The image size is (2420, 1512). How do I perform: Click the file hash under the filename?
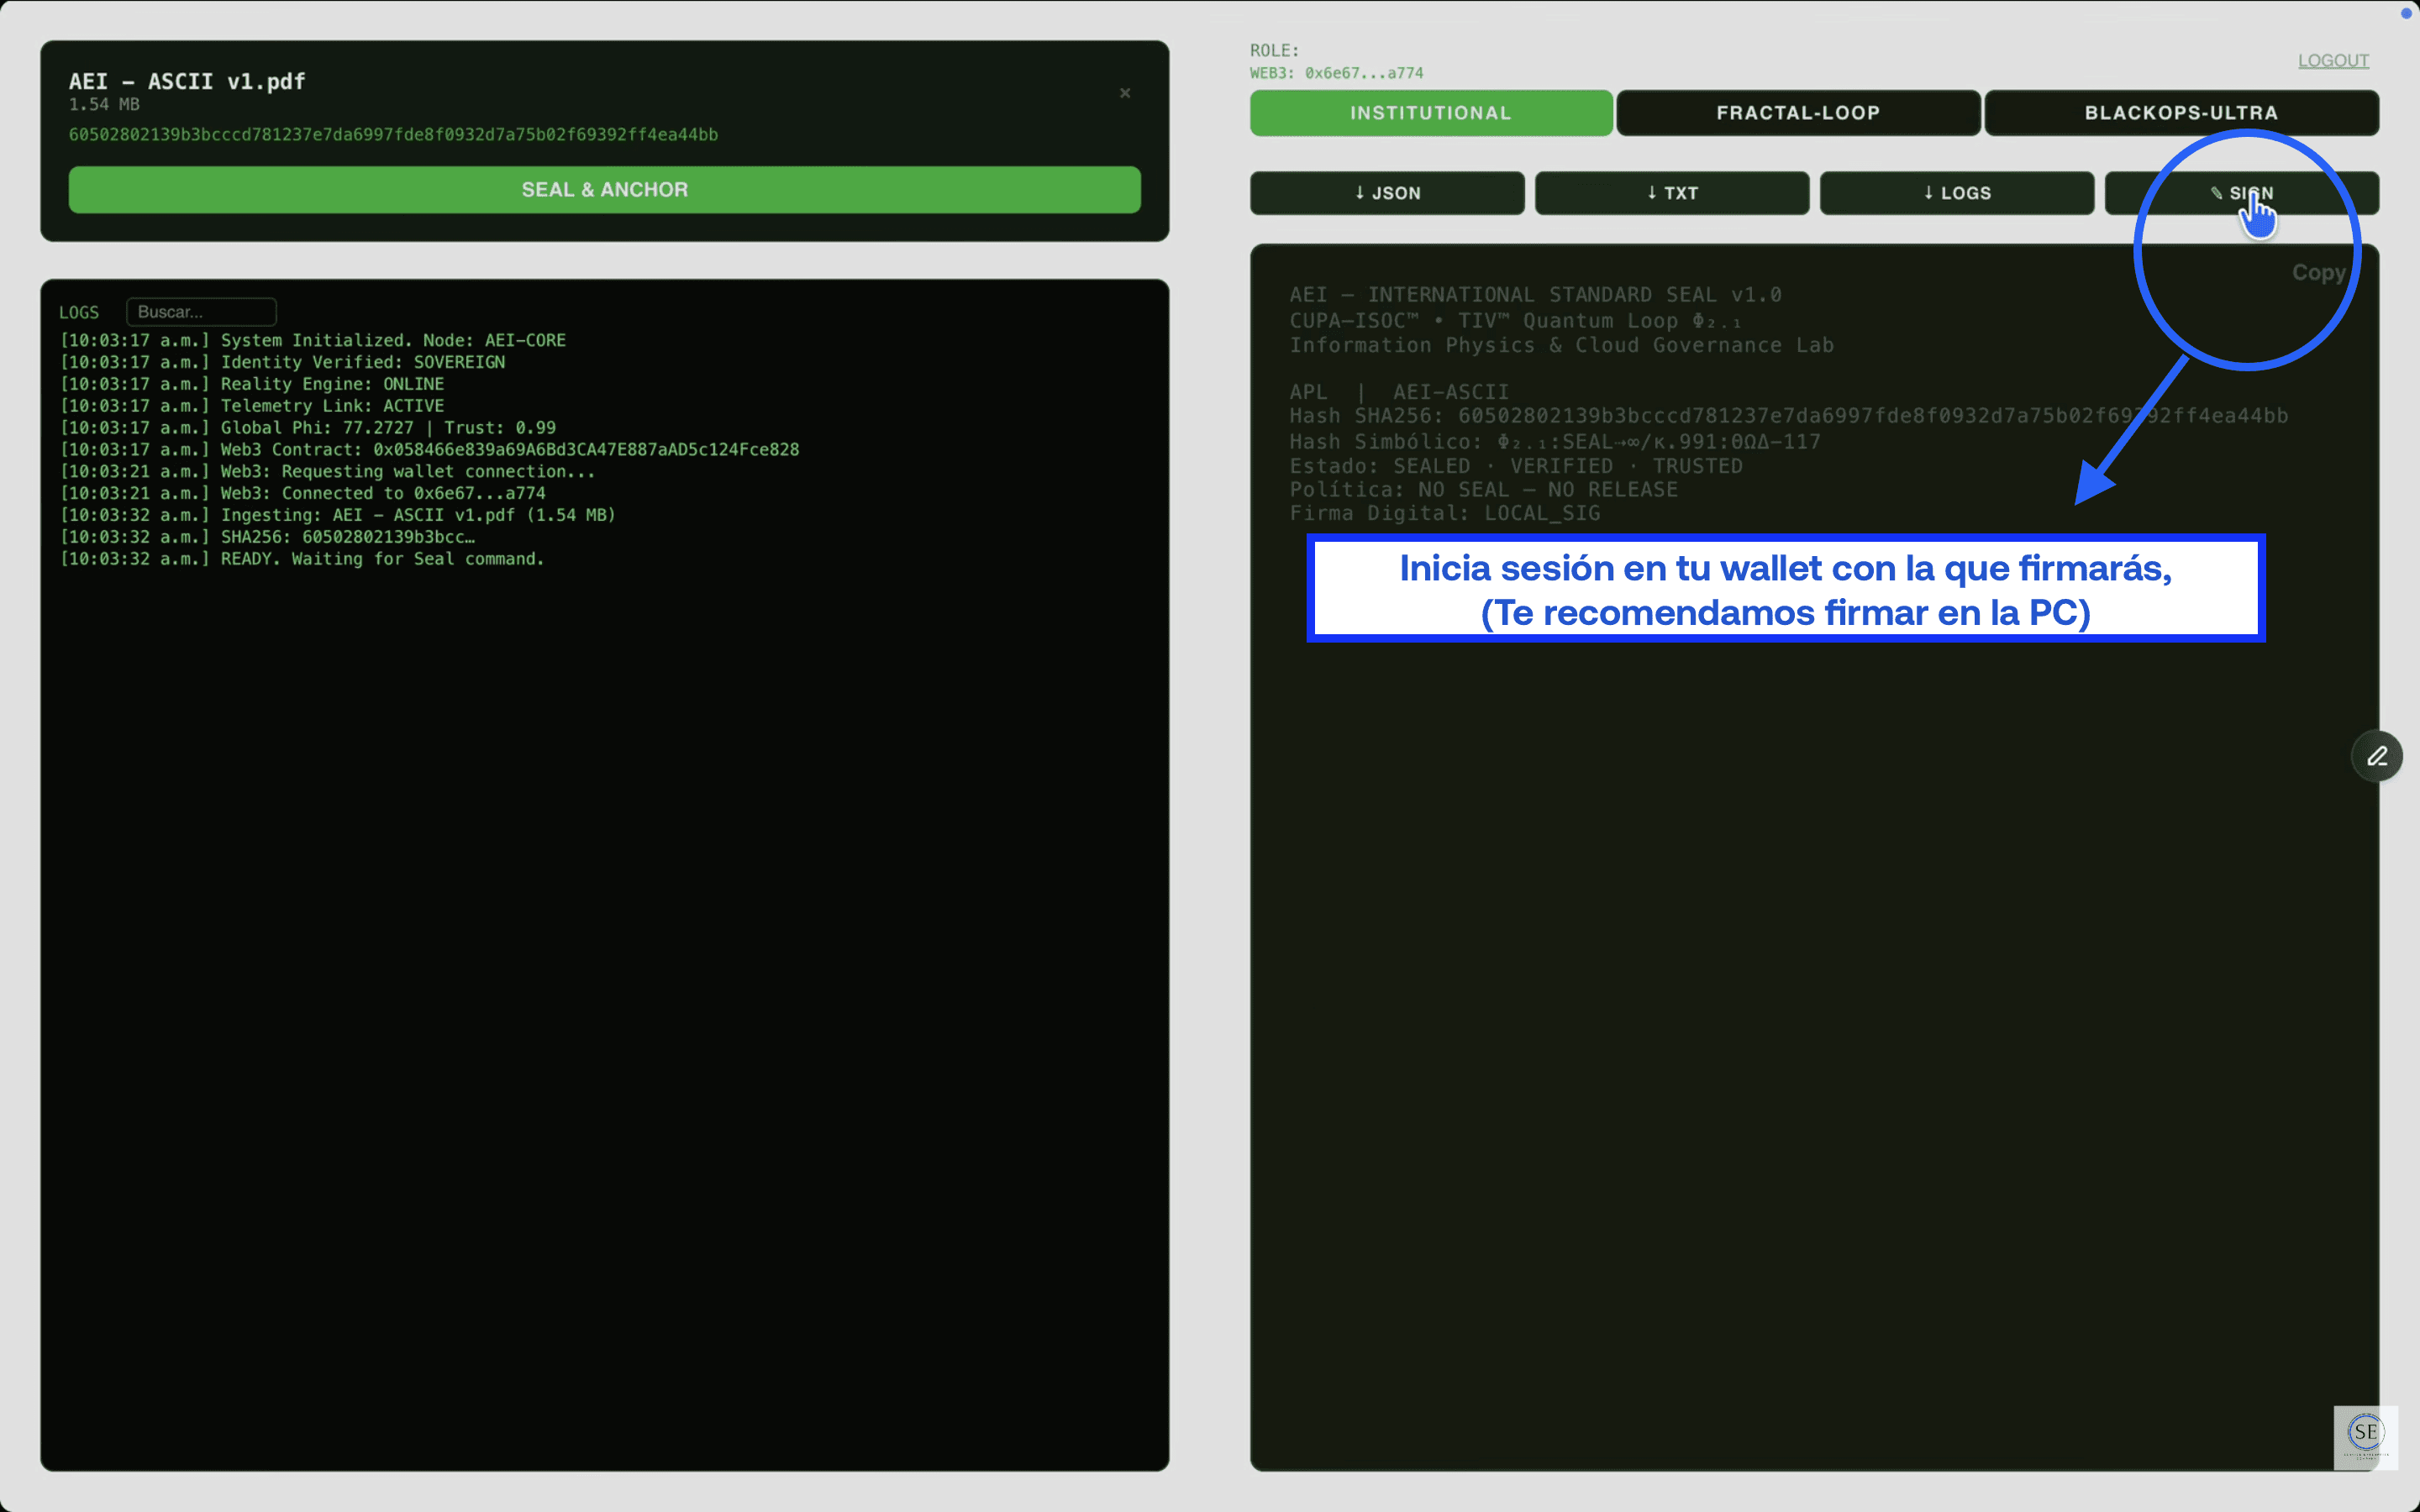tap(393, 135)
